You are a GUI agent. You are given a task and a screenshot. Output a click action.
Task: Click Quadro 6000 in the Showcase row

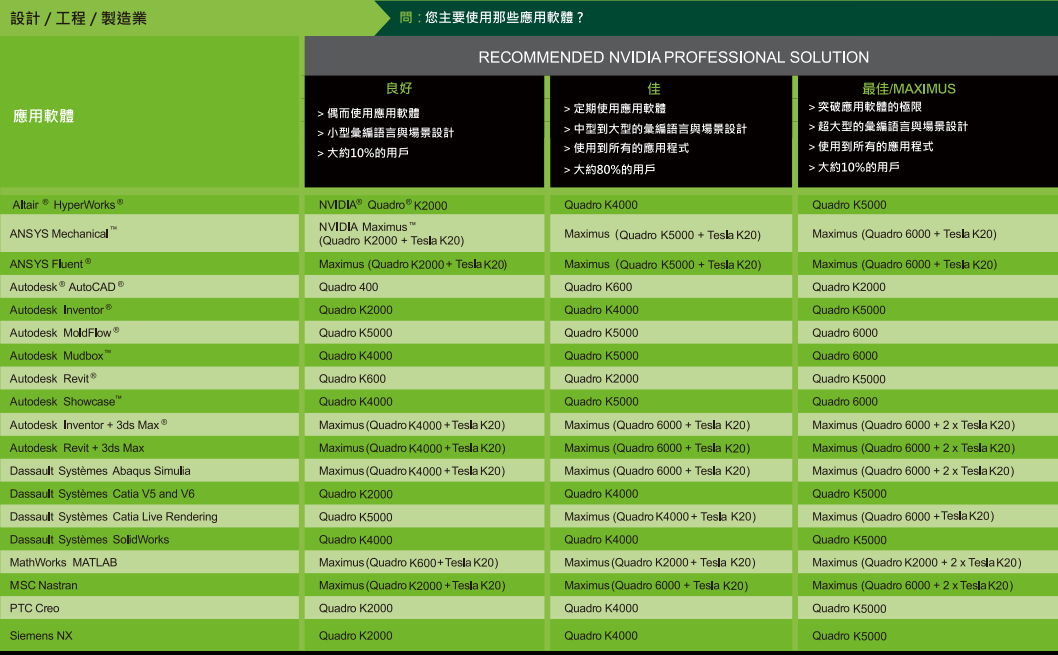pyautogui.click(x=845, y=401)
